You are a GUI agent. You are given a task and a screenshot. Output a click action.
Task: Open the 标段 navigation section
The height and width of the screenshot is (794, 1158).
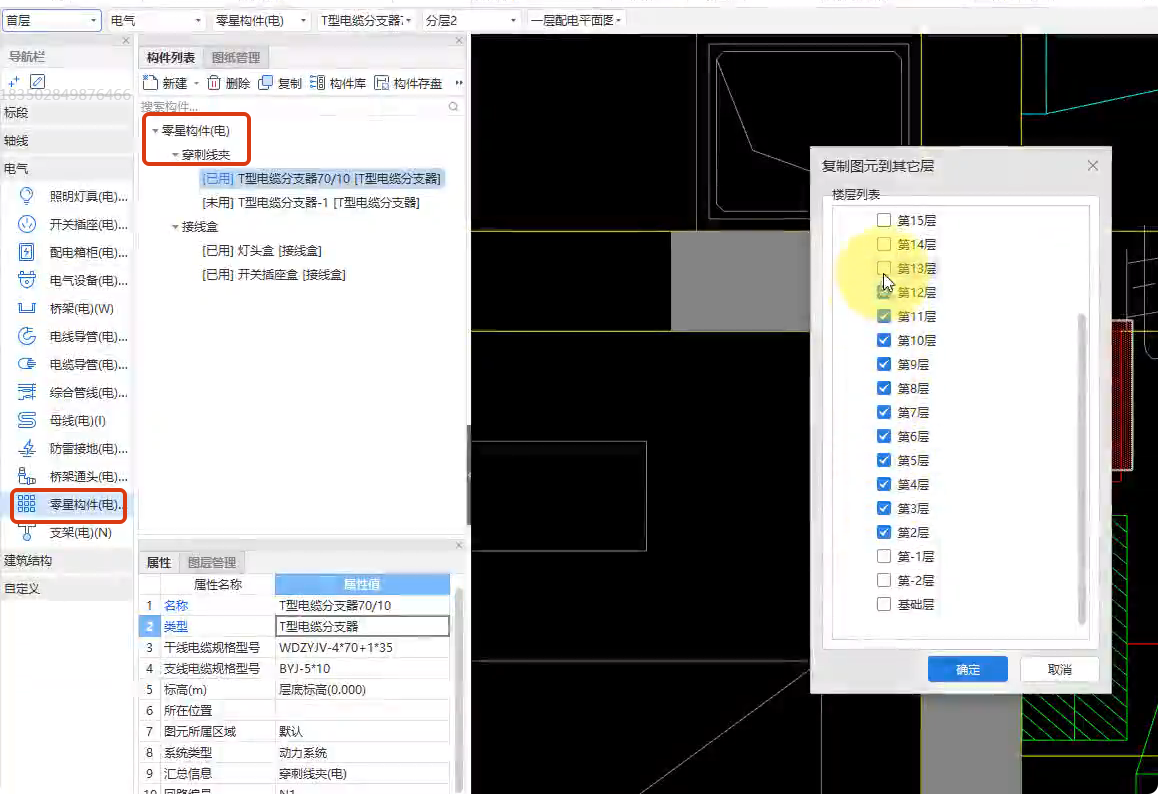pos(66,112)
